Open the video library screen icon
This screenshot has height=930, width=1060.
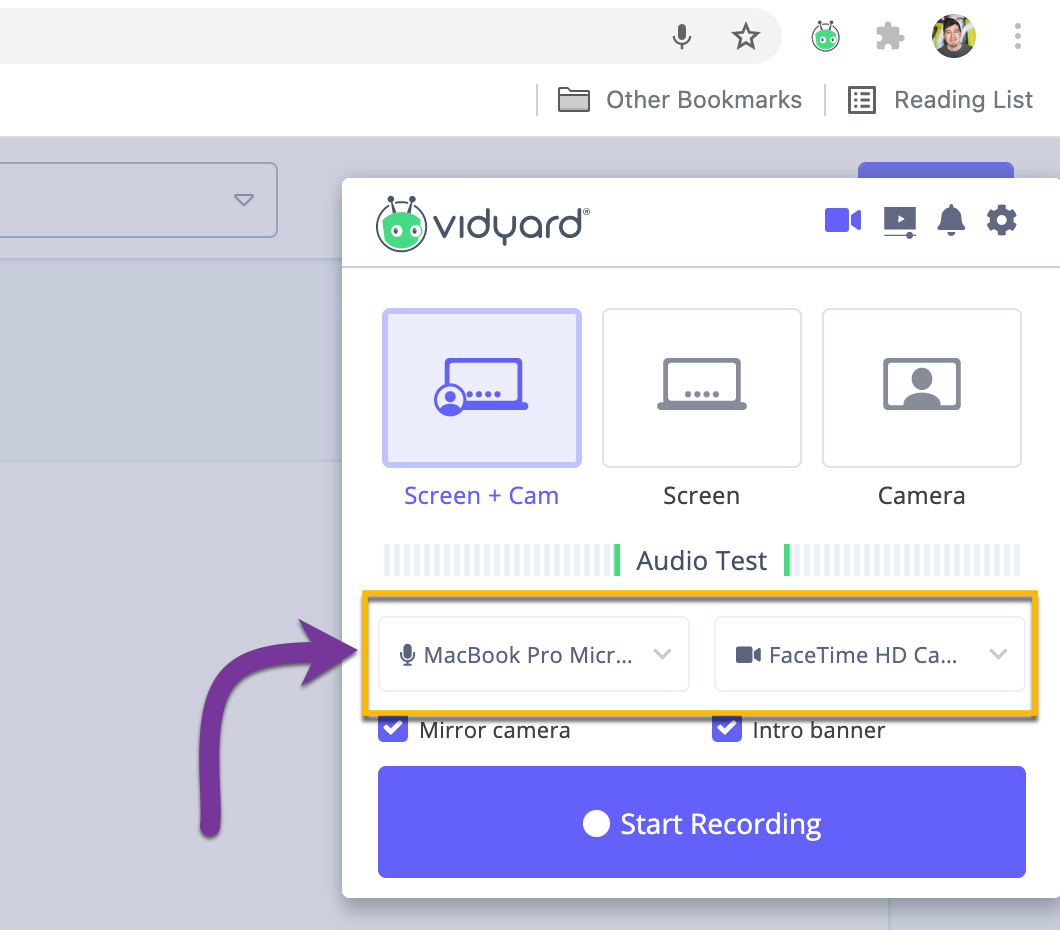(x=900, y=222)
